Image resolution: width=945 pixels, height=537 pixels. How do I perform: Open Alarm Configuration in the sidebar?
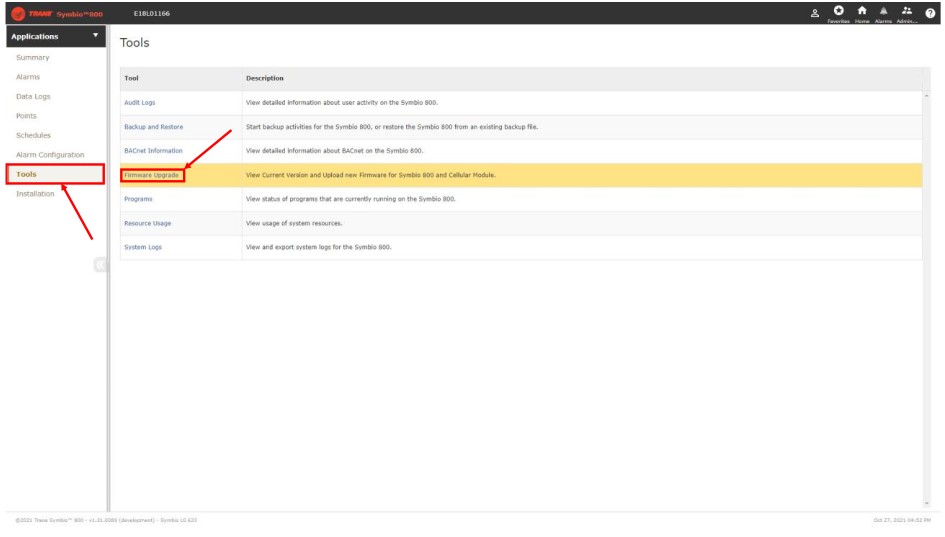pyautogui.click(x=50, y=155)
